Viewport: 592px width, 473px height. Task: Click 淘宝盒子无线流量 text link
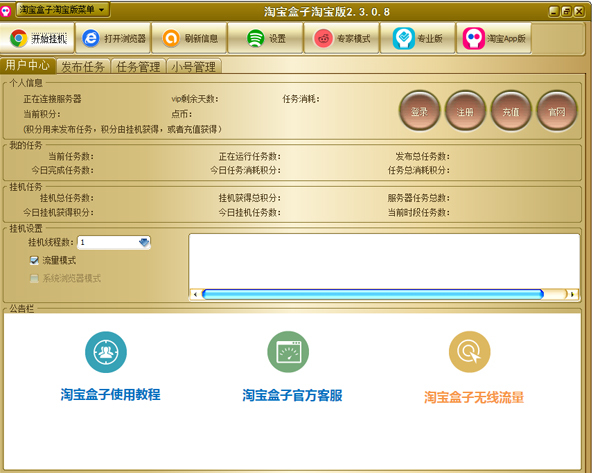coord(474,397)
